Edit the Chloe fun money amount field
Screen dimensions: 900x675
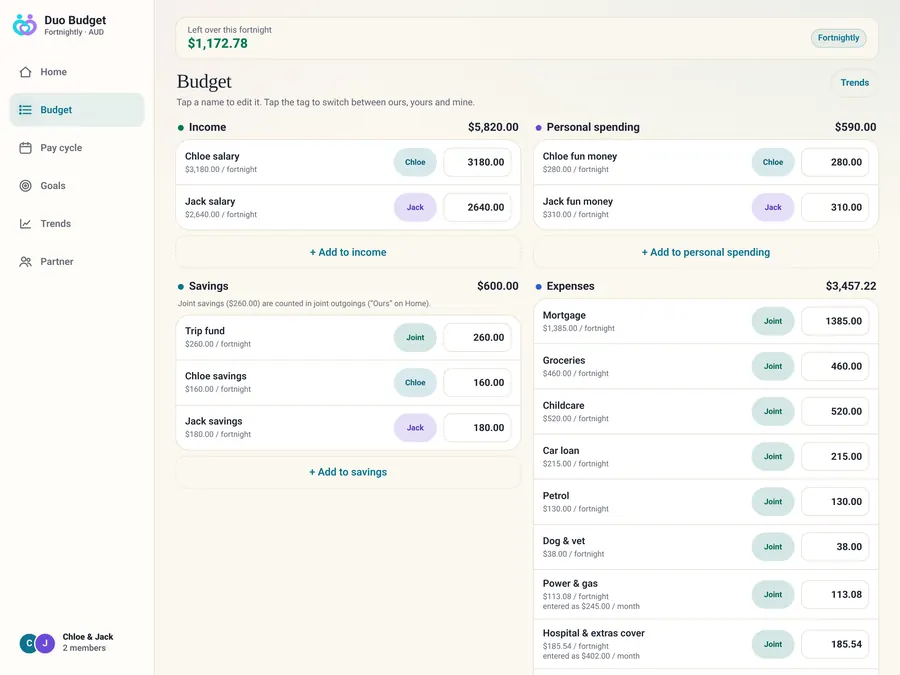[x=835, y=162]
